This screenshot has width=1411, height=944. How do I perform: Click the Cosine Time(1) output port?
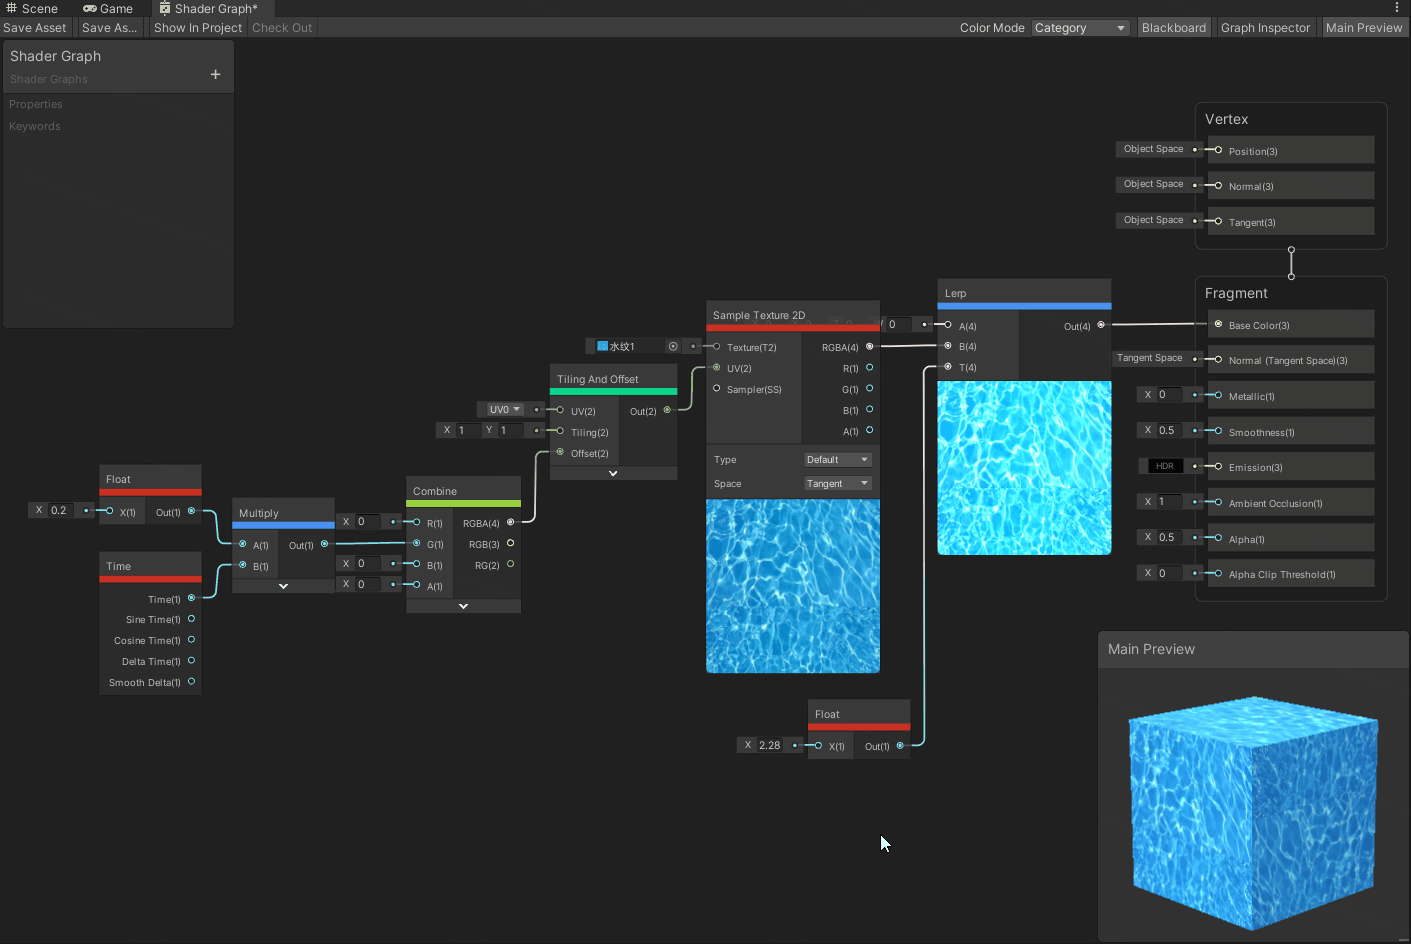191,640
